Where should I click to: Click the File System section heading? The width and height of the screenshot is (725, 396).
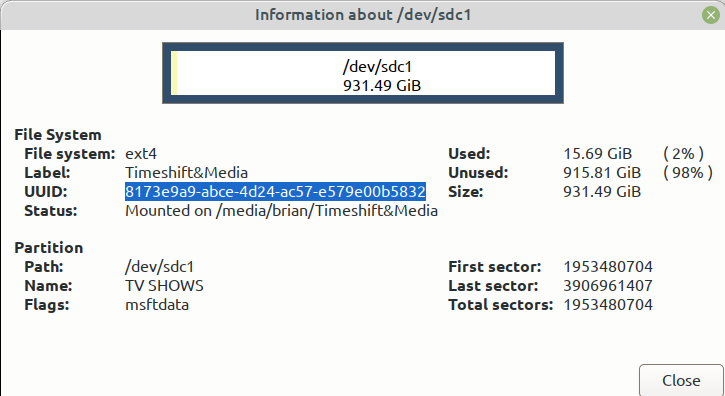58,135
